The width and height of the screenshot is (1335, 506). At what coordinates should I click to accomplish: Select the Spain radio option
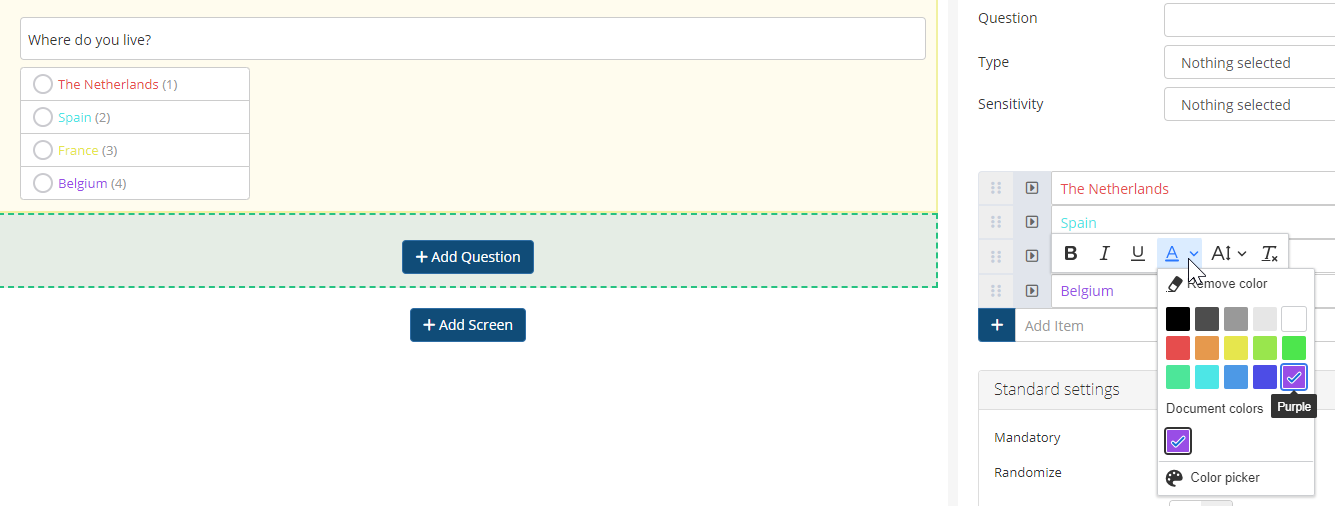point(43,118)
